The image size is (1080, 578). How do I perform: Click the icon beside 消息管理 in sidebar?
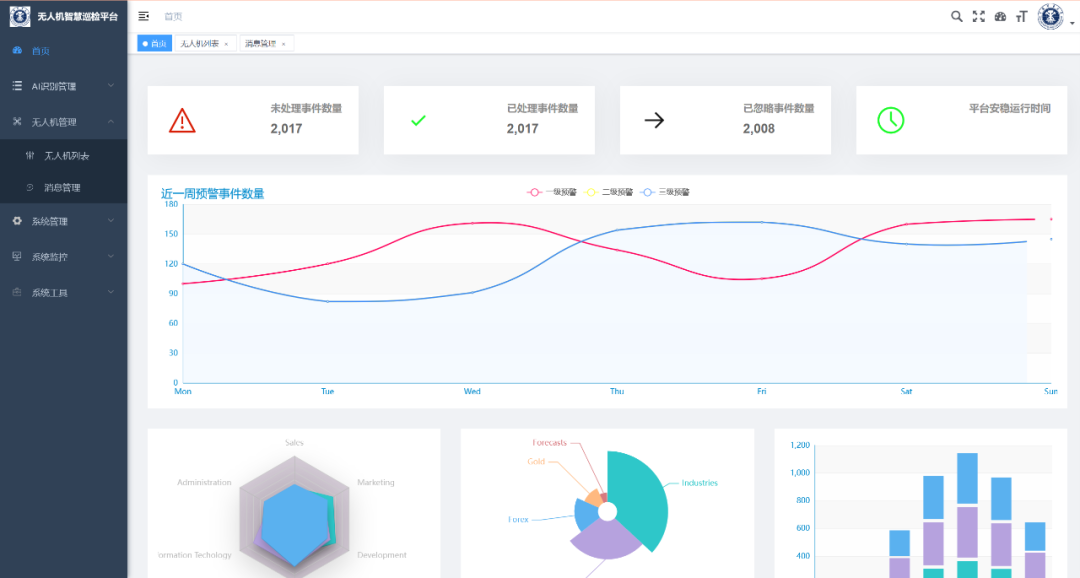[x=30, y=187]
